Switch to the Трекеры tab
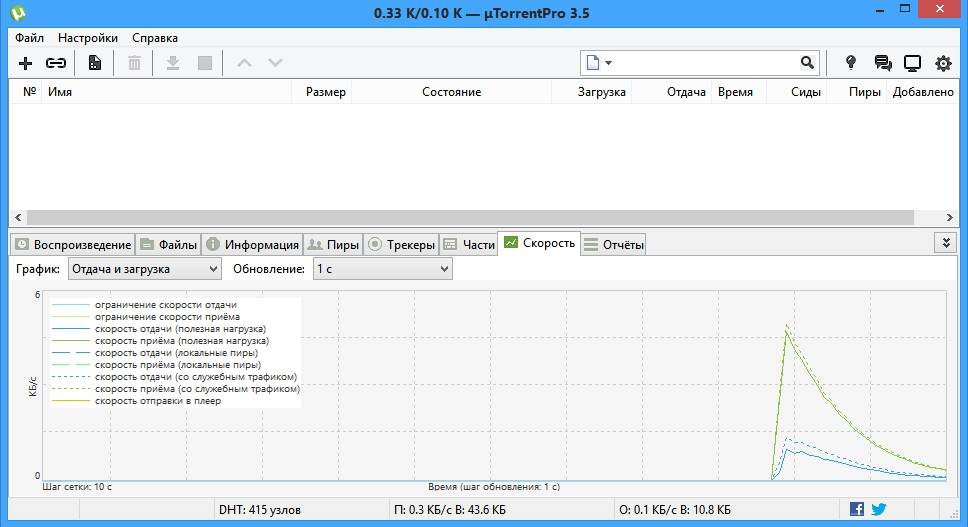The image size is (968, 527). point(401,245)
